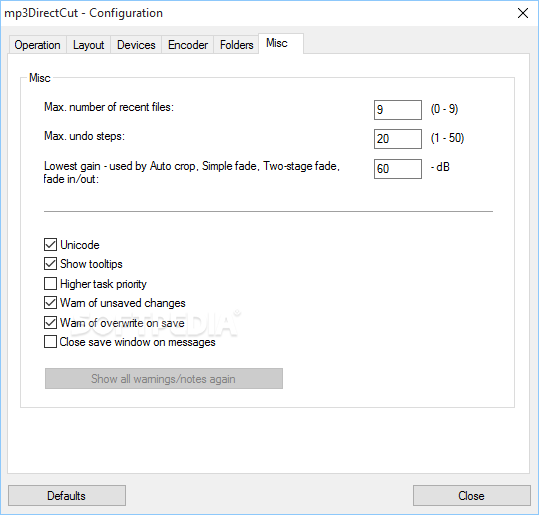539x515 pixels.
Task: Open the Folders tab
Action: point(236,45)
